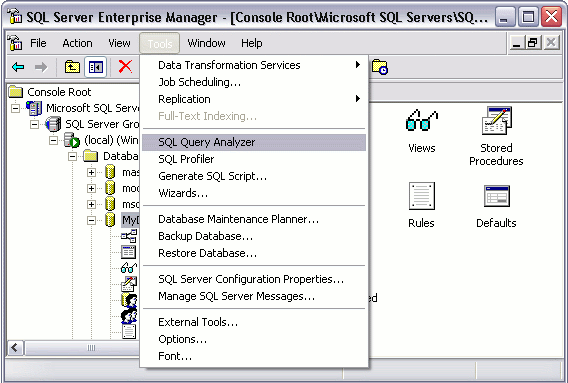This screenshot has width=568, height=383.
Task: Open the Replication submenu
Action: point(254,99)
